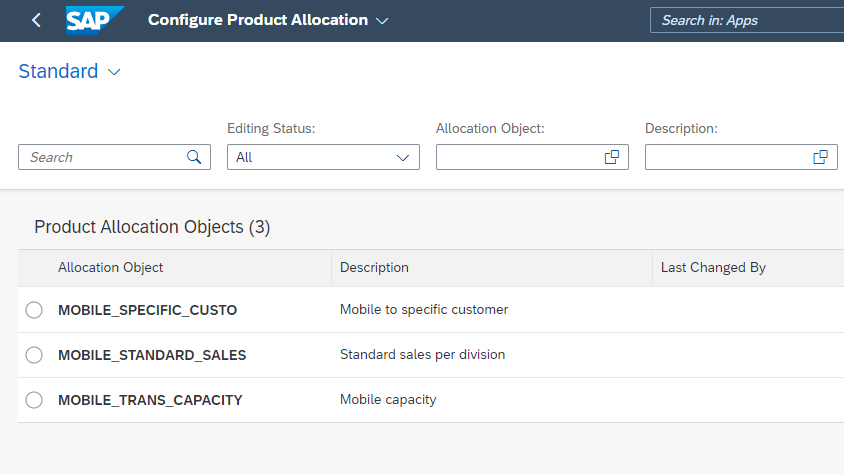The image size is (844, 474).
Task: Select the MOBILE_SPECIFIC_CUSTO radio button
Action: click(x=34, y=310)
